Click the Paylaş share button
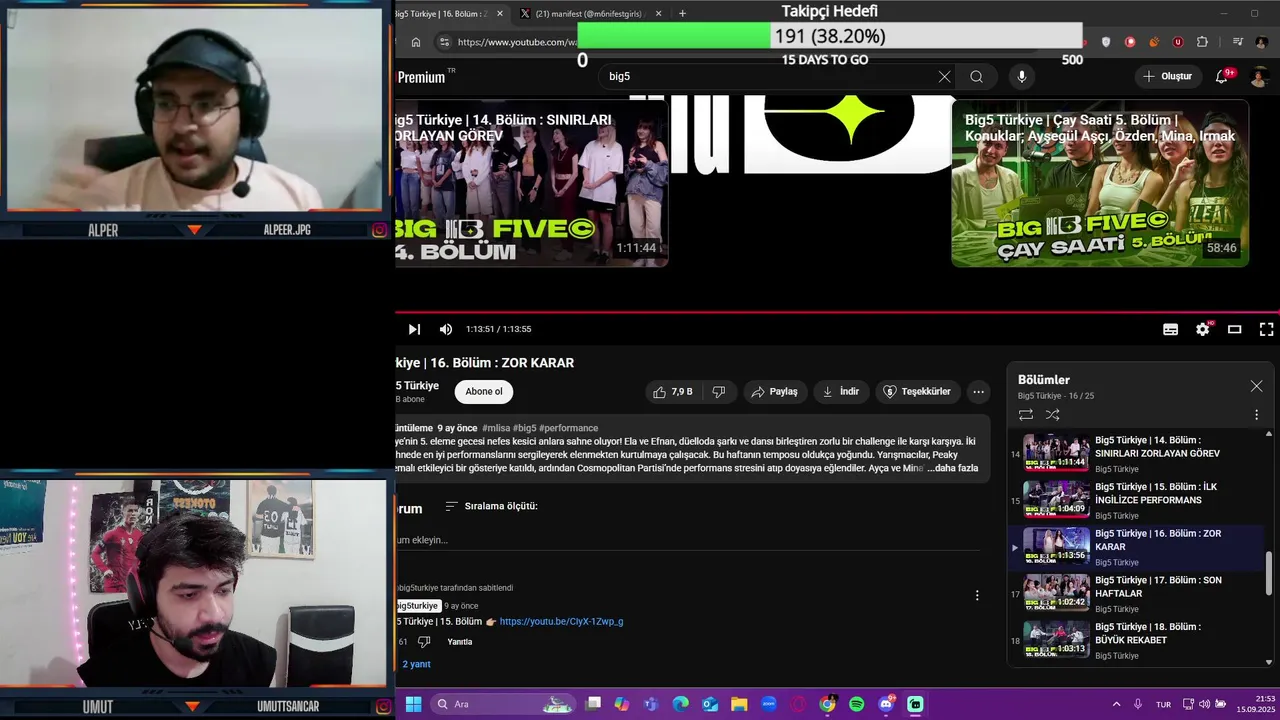This screenshot has height=720, width=1280. [x=774, y=392]
